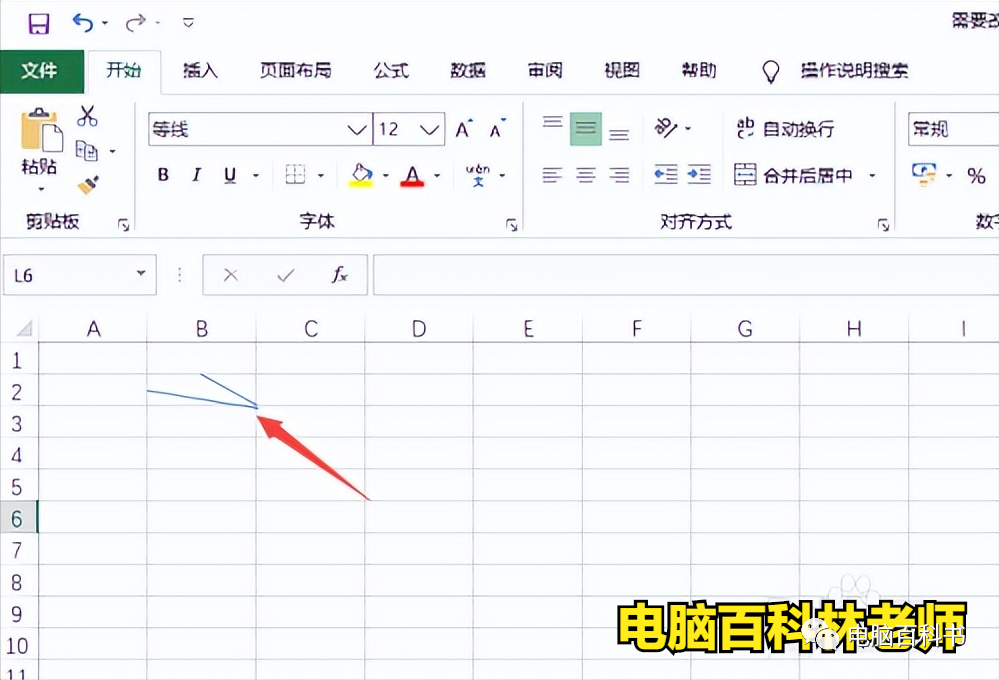Image resolution: width=999 pixels, height=680 pixels.
Task: Toggle Italic formatting
Action: point(197,175)
